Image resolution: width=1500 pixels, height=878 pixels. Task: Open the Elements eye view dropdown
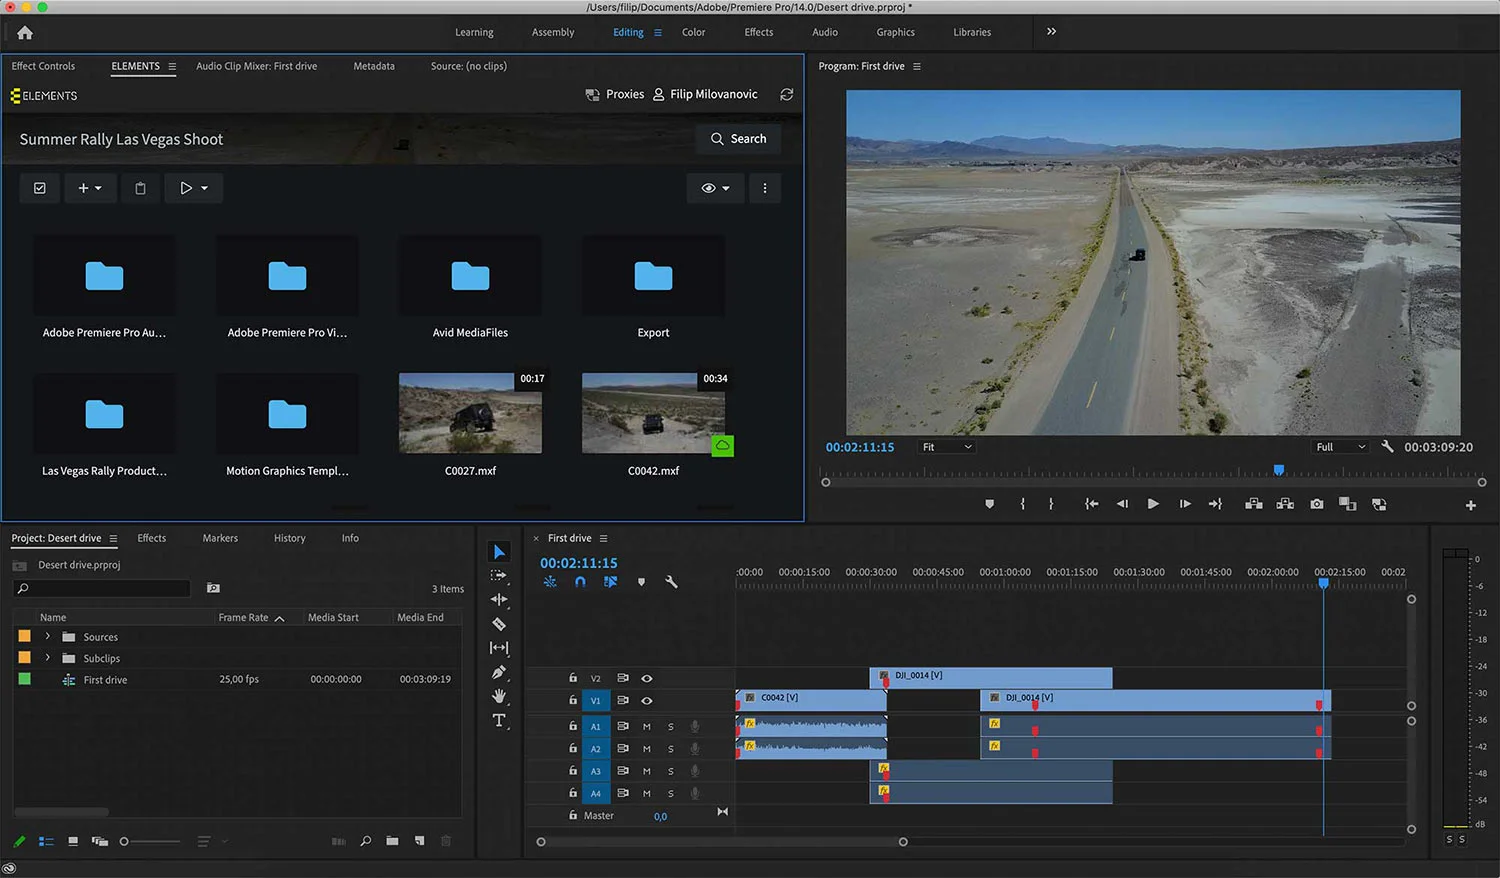click(x=715, y=188)
